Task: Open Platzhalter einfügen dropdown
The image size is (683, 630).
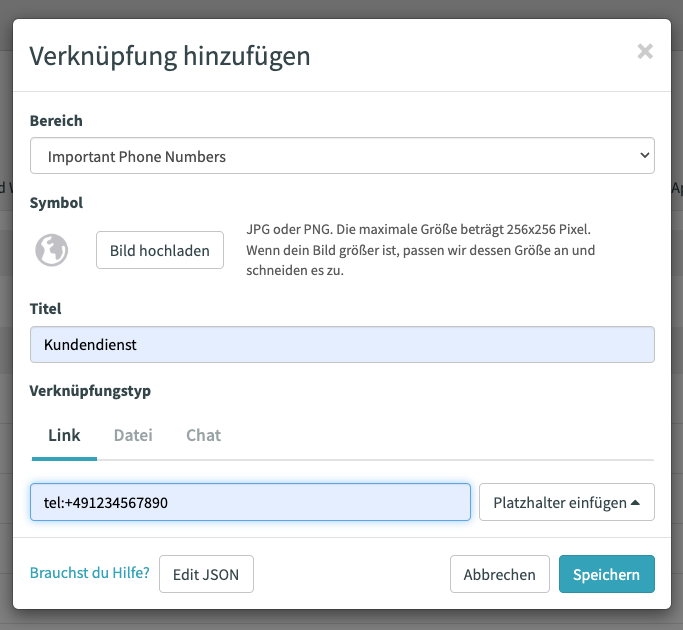Action: (x=567, y=502)
